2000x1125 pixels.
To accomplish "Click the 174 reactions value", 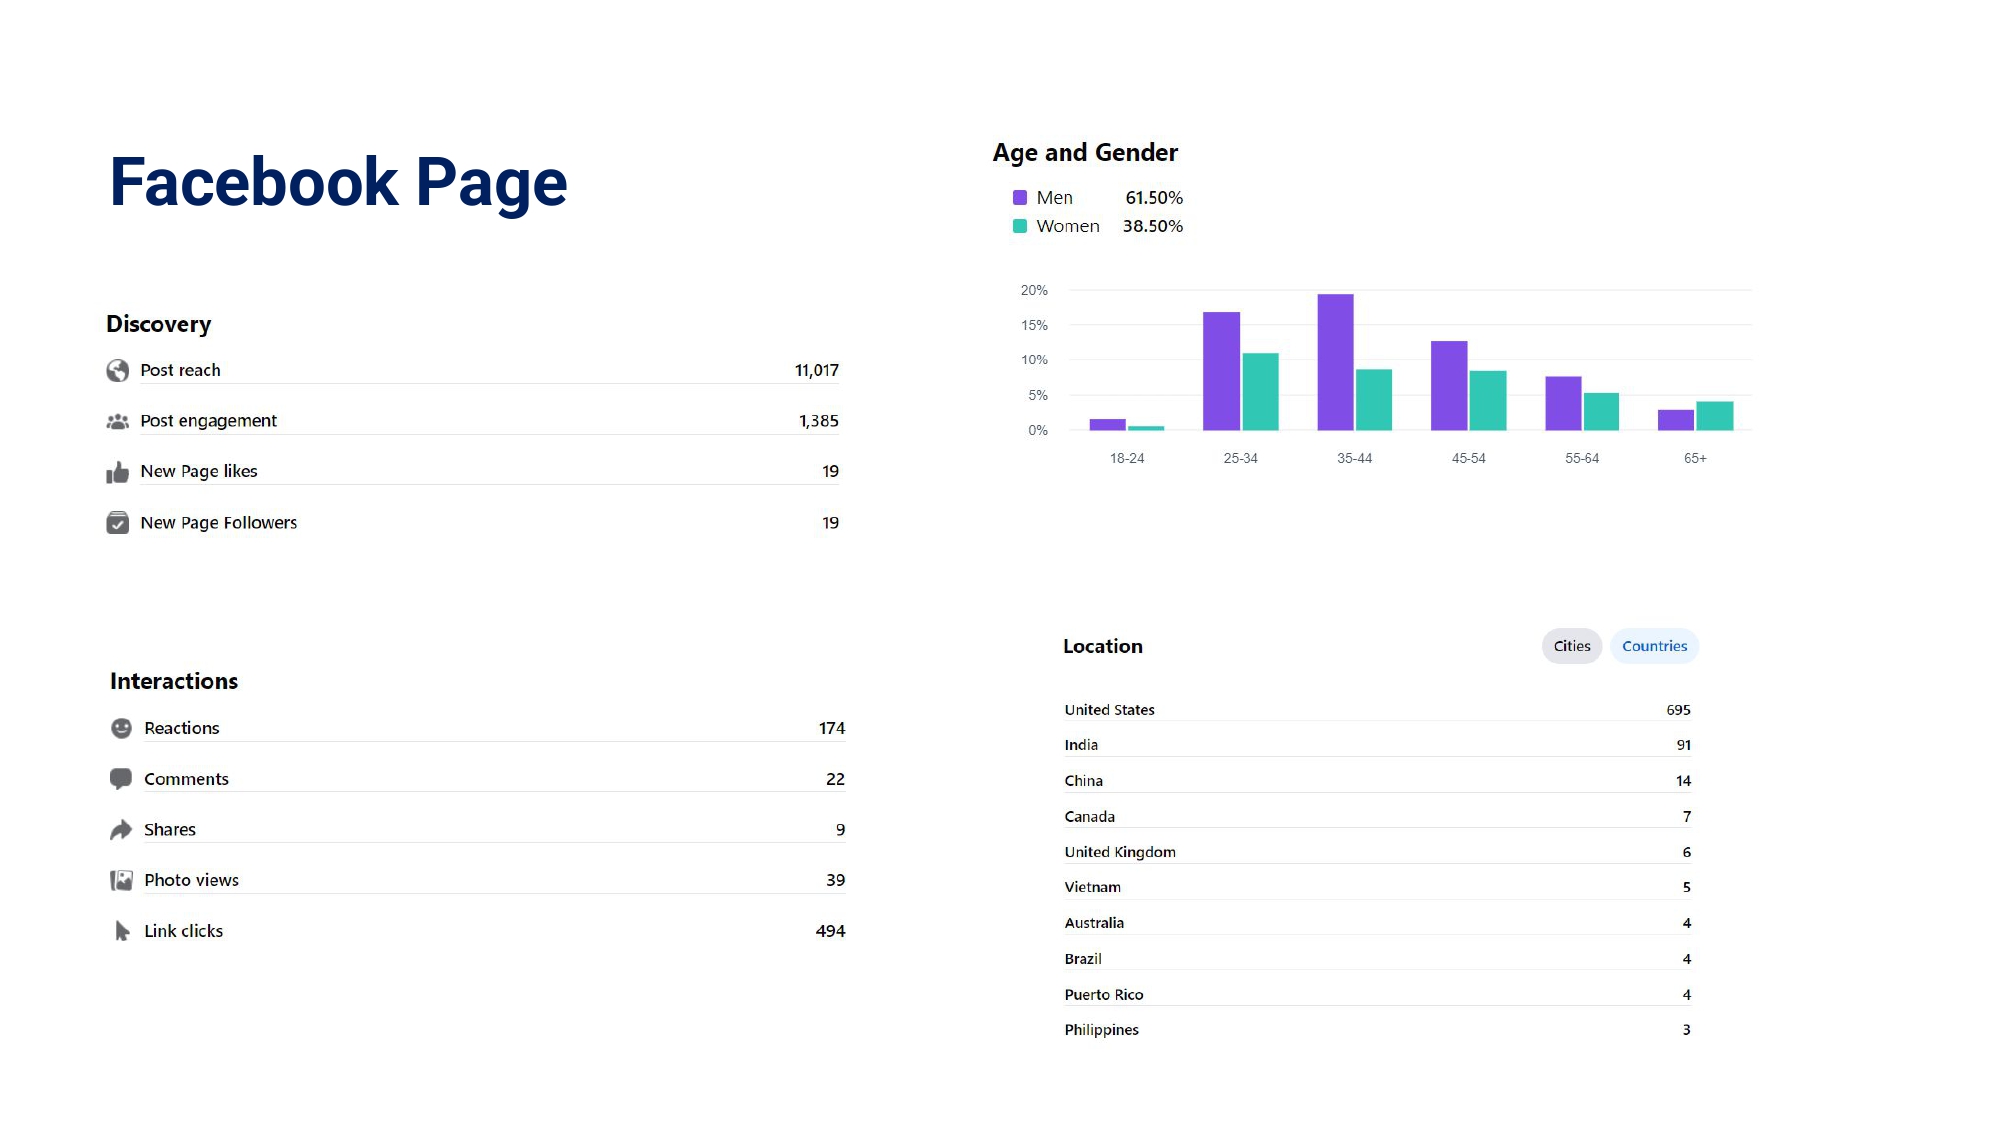I will (x=832, y=728).
